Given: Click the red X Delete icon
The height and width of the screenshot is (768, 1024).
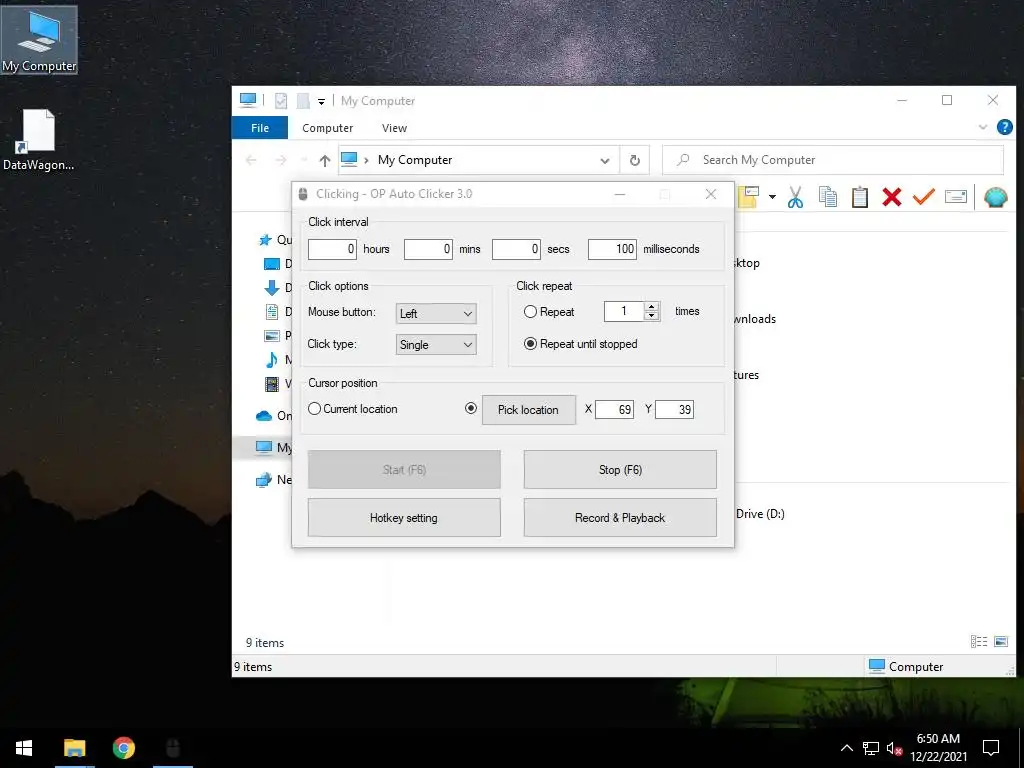Looking at the screenshot, I should (x=891, y=197).
